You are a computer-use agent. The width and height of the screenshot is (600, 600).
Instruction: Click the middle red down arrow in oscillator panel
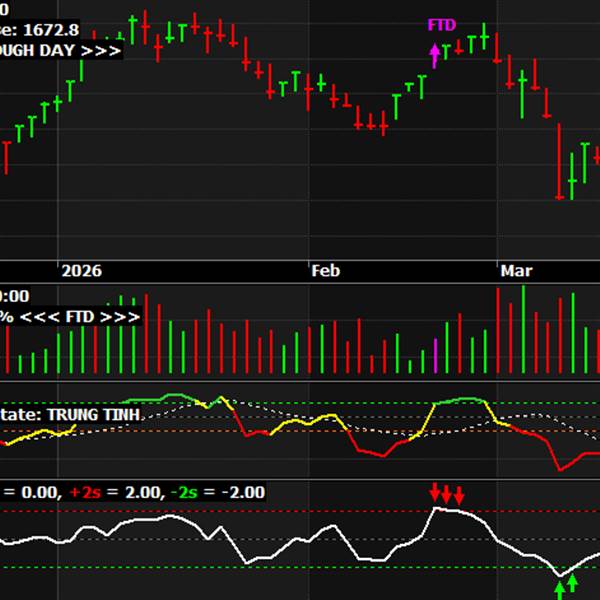coord(446,494)
